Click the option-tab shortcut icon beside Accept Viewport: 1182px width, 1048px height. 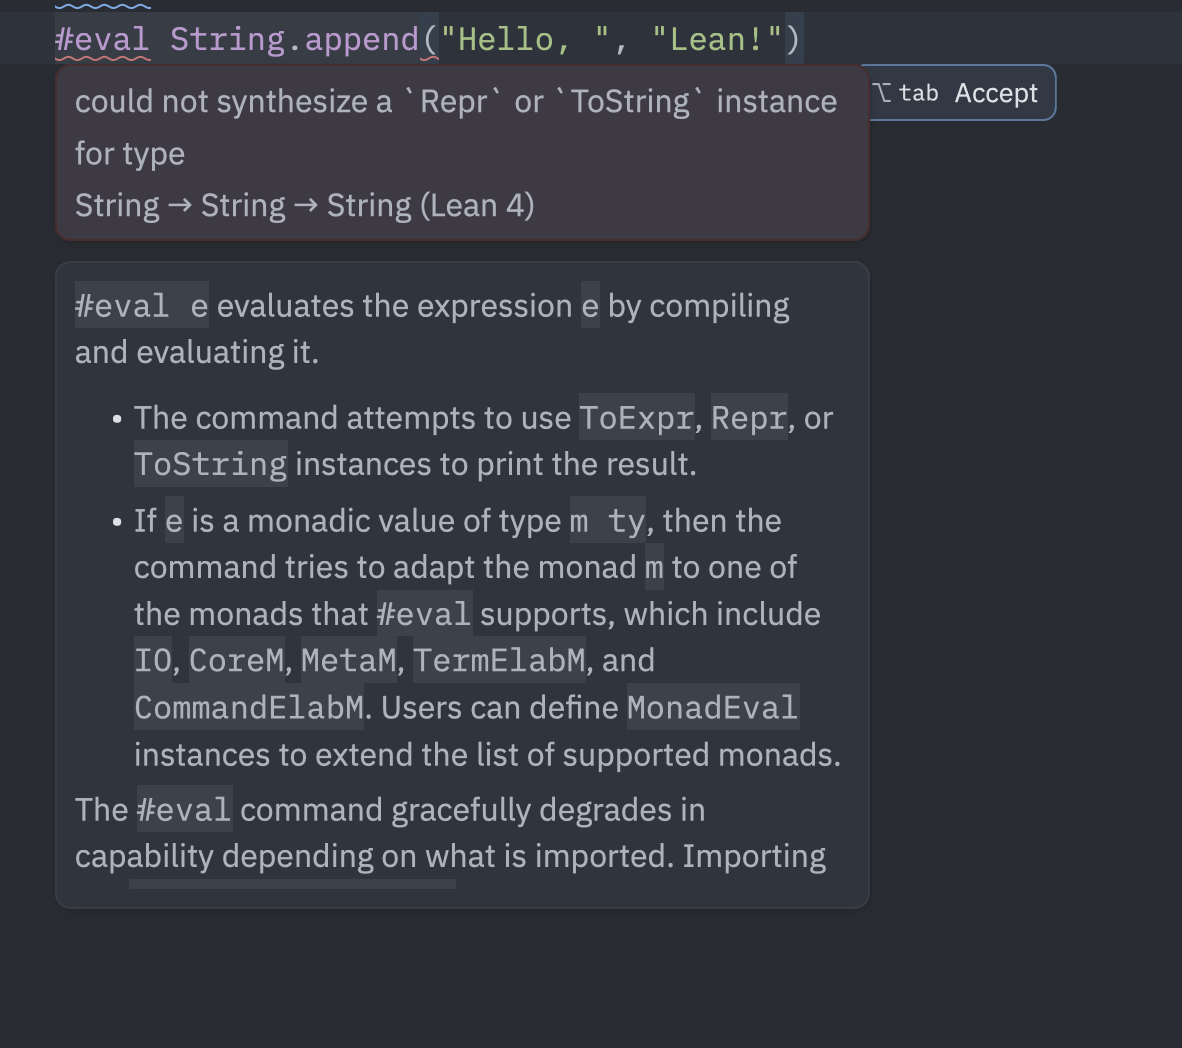pos(906,93)
